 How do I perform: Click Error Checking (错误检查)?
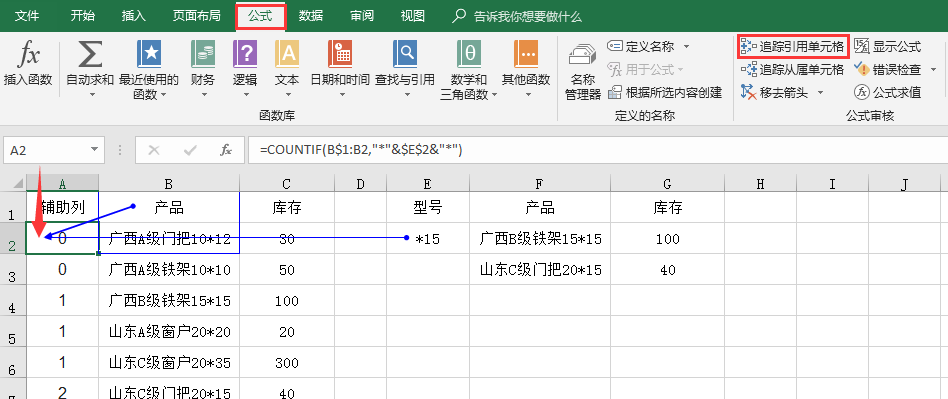(888, 70)
